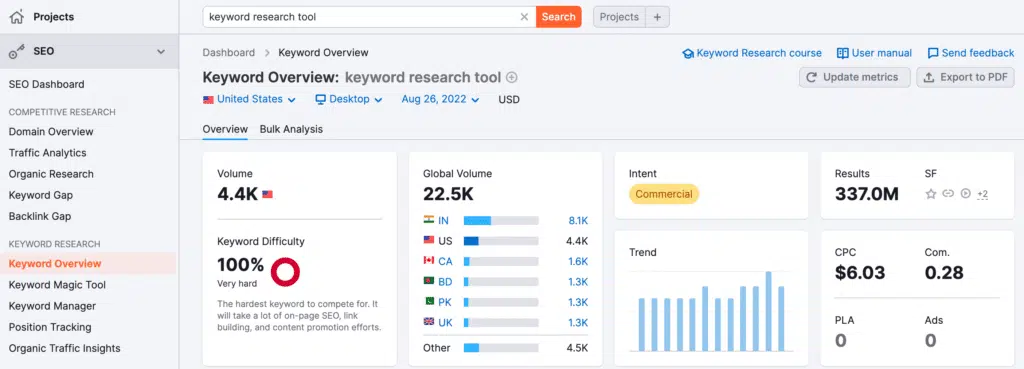
Task: Click the Send feedback chat icon
Action: tap(933, 54)
